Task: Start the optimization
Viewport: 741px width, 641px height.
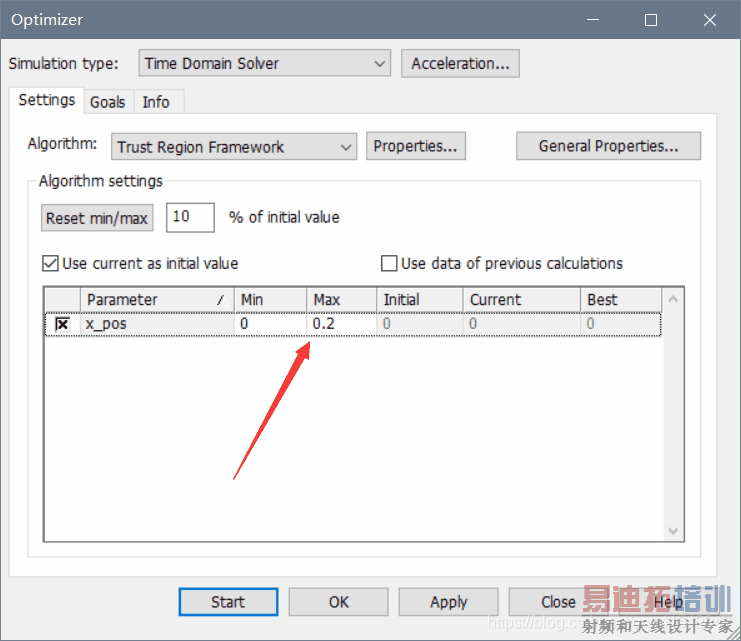Action: coord(228,602)
